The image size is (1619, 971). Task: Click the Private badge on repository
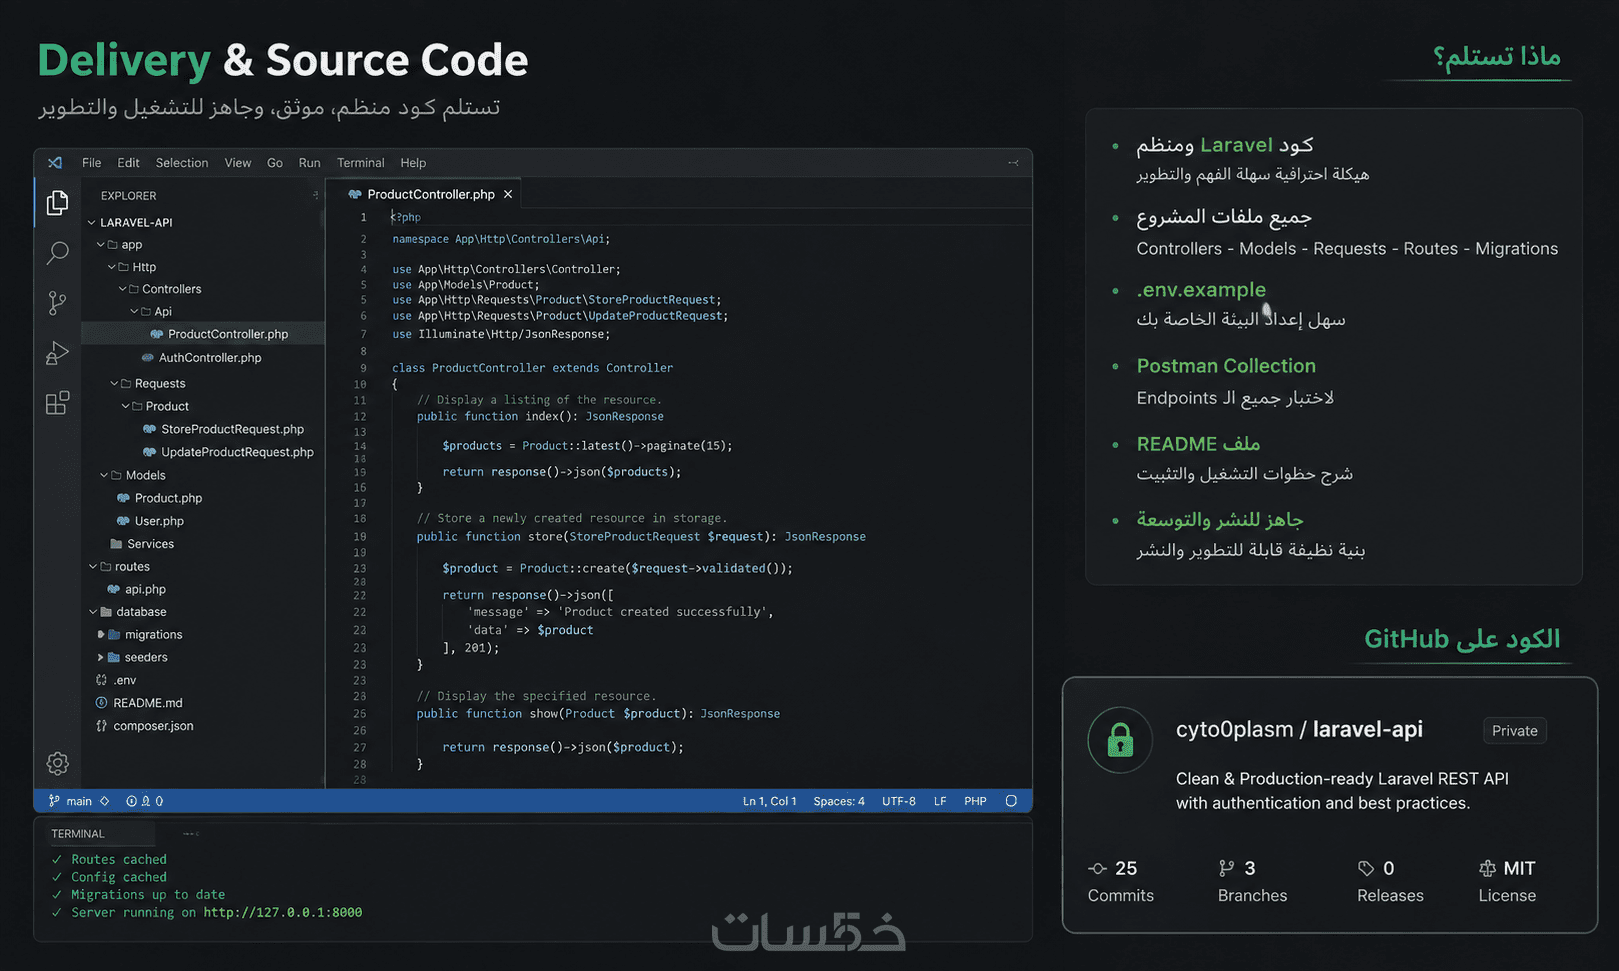(x=1515, y=731)
